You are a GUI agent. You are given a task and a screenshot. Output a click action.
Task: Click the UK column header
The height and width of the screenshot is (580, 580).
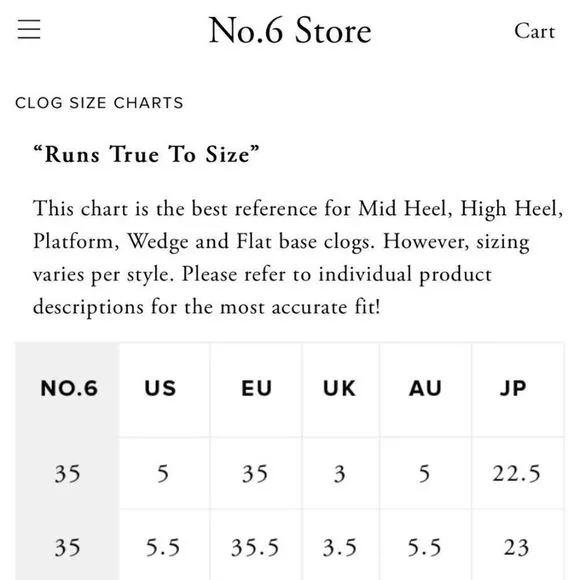339,388
